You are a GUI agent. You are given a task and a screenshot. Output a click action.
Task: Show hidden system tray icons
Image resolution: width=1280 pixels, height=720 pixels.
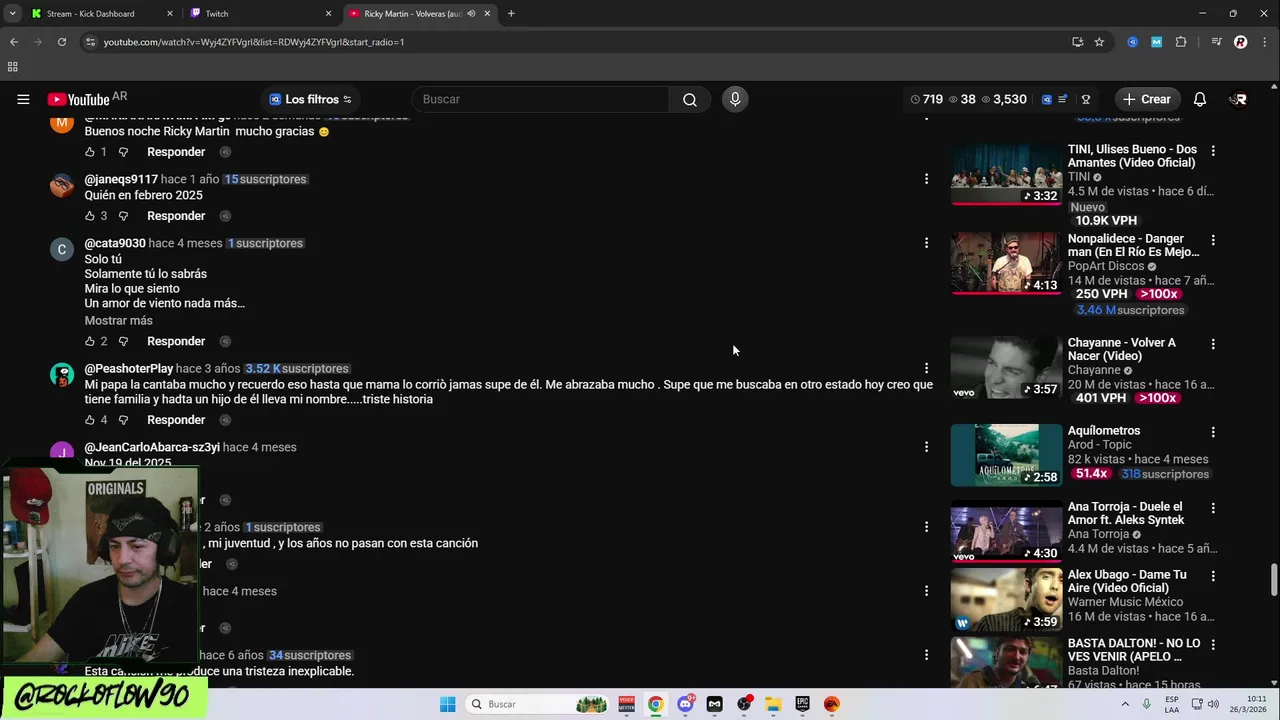[1126, 704]
